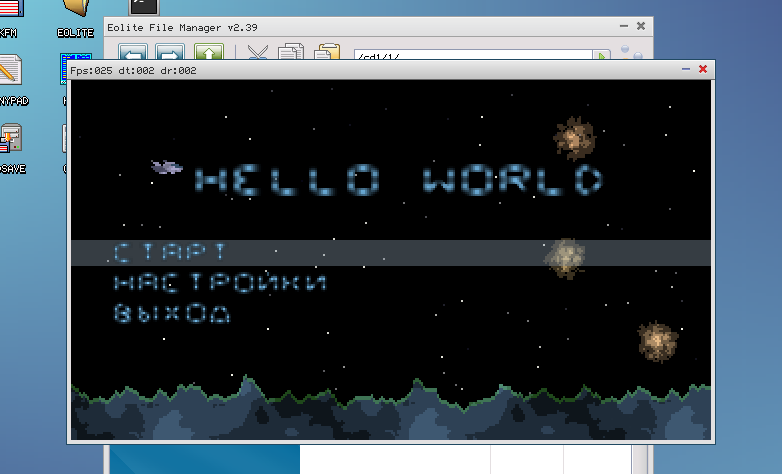Click the Eolite path field showing /cd1/1/
The width and height of the screenshot is (782, 474).
(x=473, y=56)
